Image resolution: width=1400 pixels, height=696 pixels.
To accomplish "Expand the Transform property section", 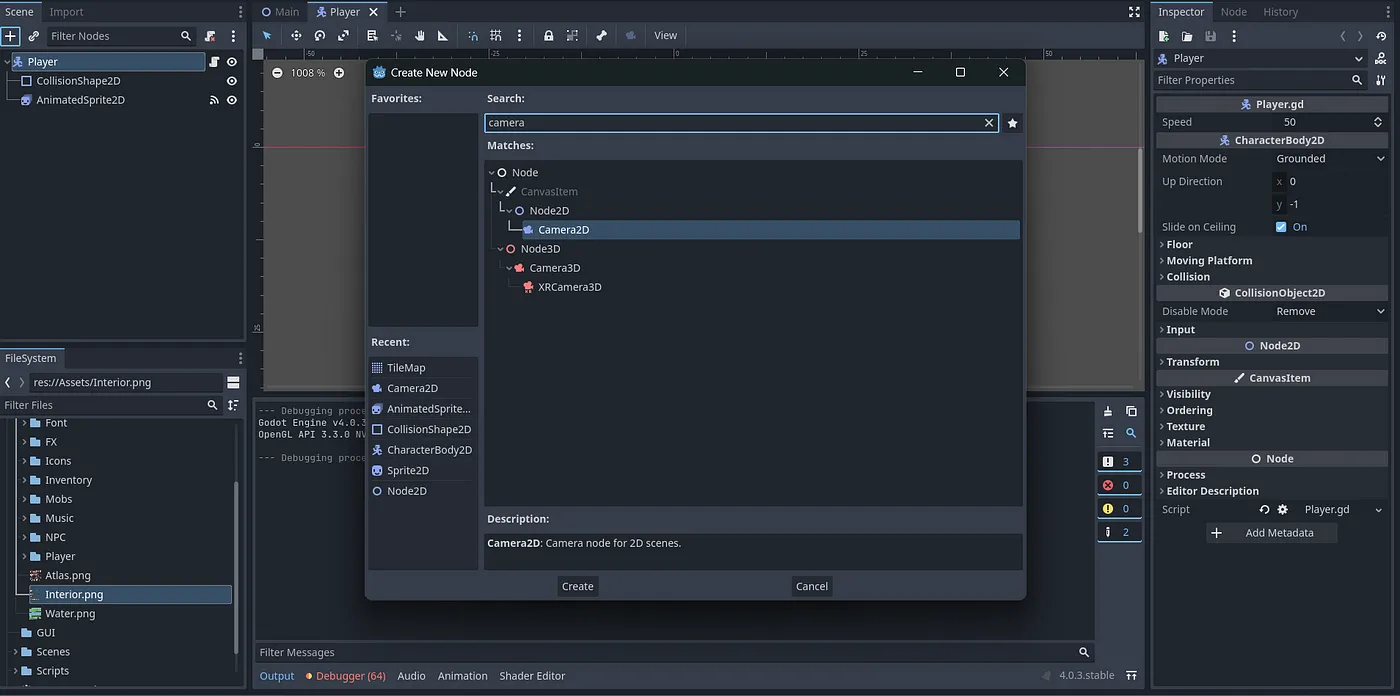I will [1192, 362].
